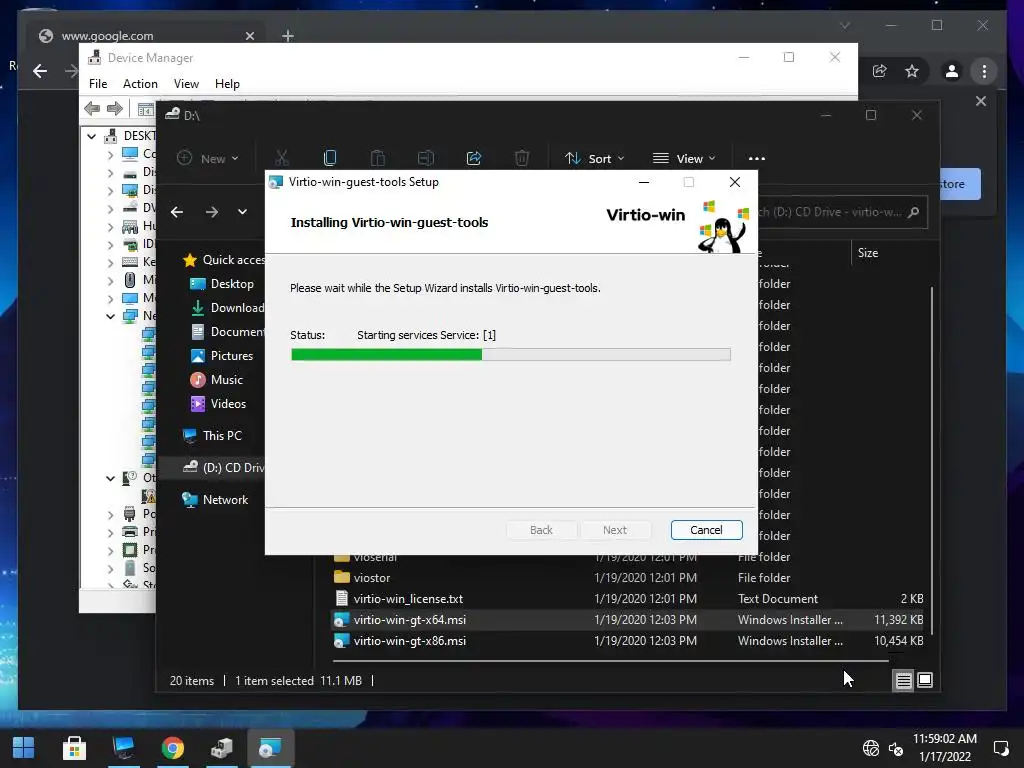The image size is (1024, 768).
Task: Select Quick access in Explorer sidebar
Action: 223,260
